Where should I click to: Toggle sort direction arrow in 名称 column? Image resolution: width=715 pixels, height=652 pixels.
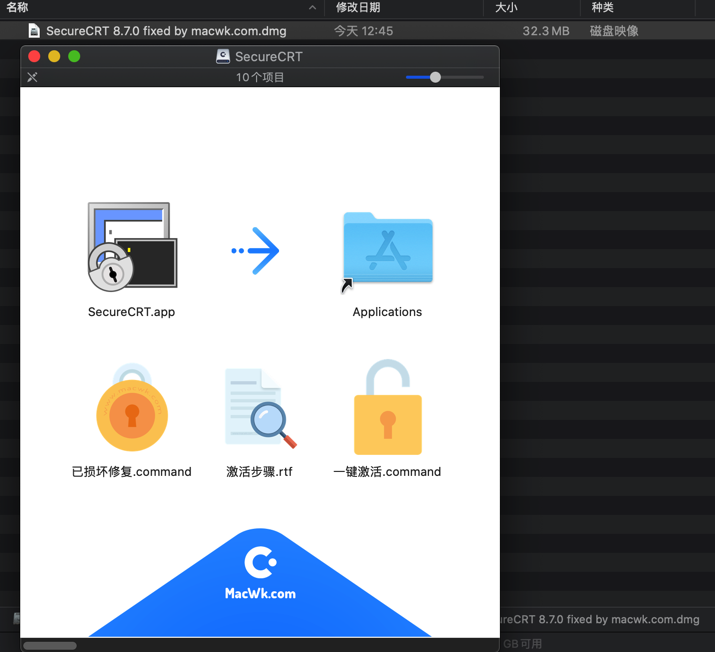[x=312, y=7]
